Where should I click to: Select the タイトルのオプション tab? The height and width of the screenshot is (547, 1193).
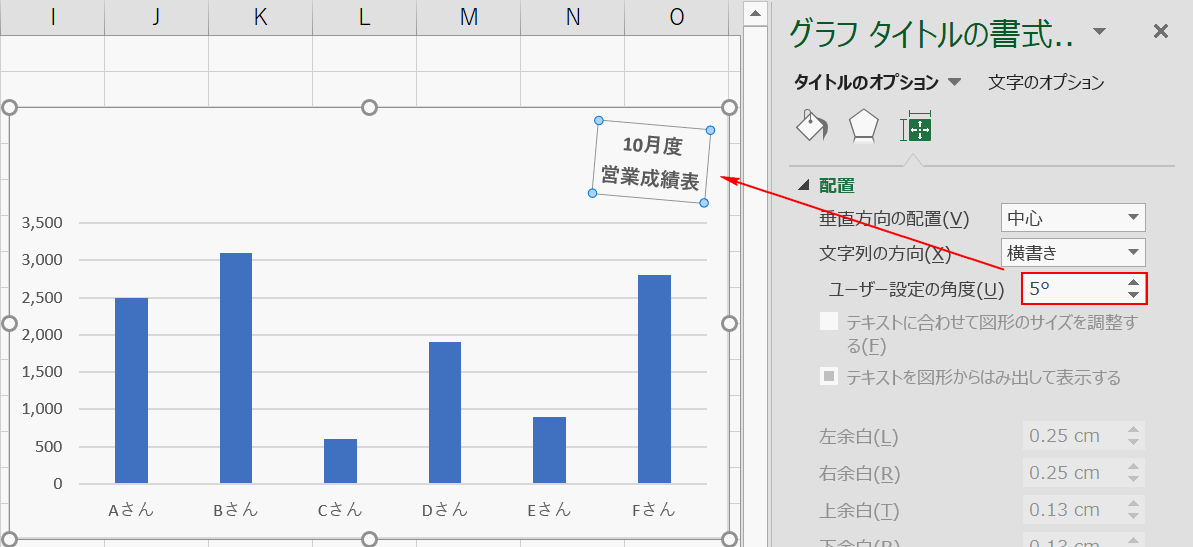(867, 82)
